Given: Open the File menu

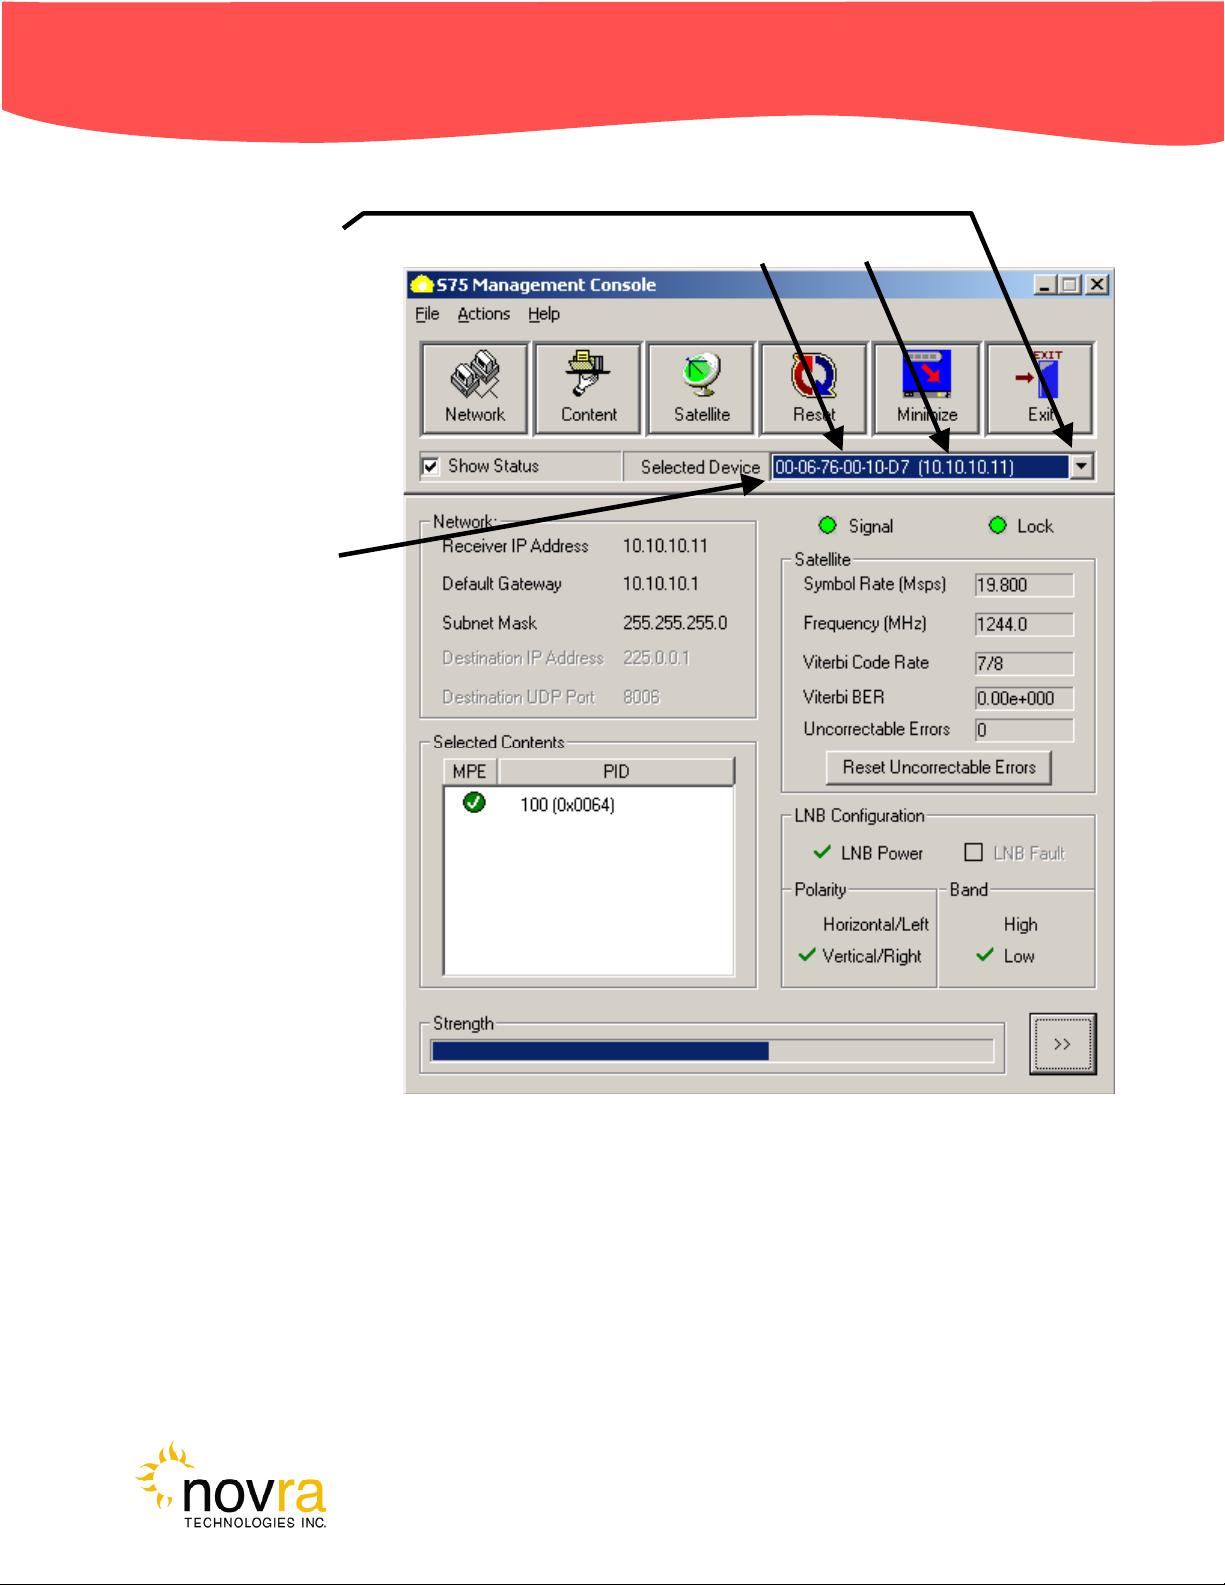Looking at the screenshot, I should tap(427, 314).
